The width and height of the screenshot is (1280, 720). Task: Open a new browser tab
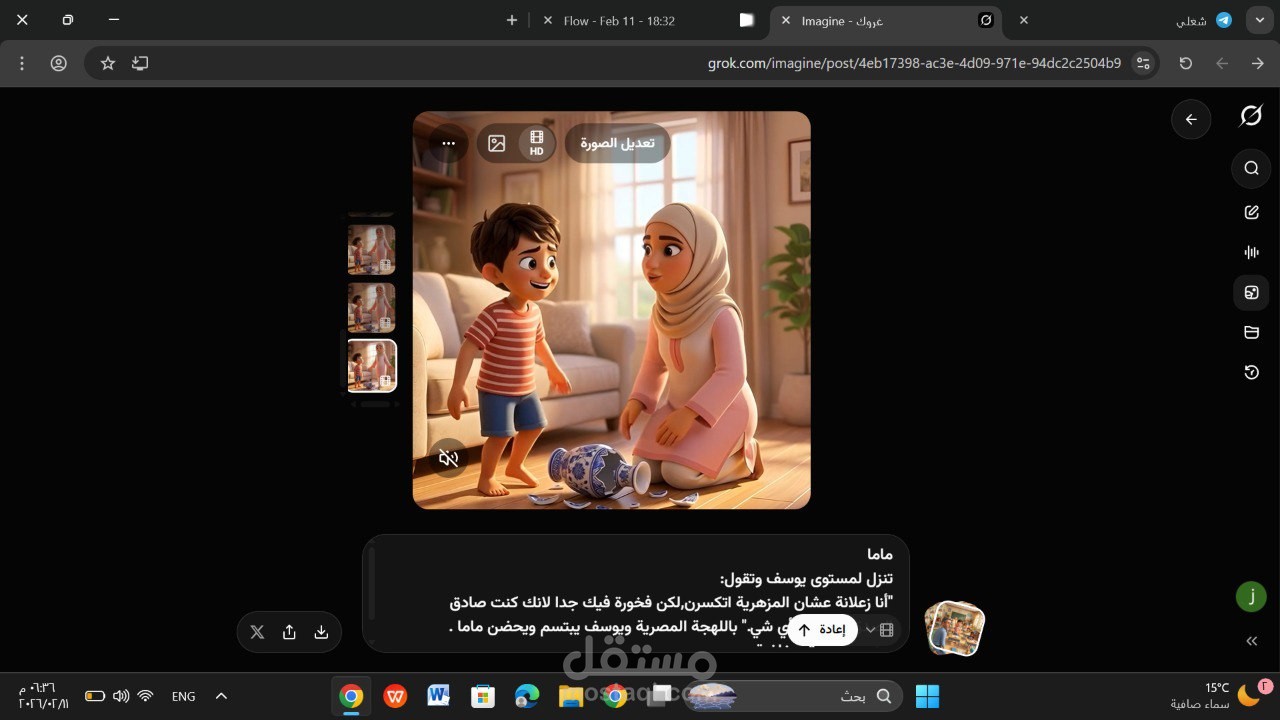pos(512,20)
